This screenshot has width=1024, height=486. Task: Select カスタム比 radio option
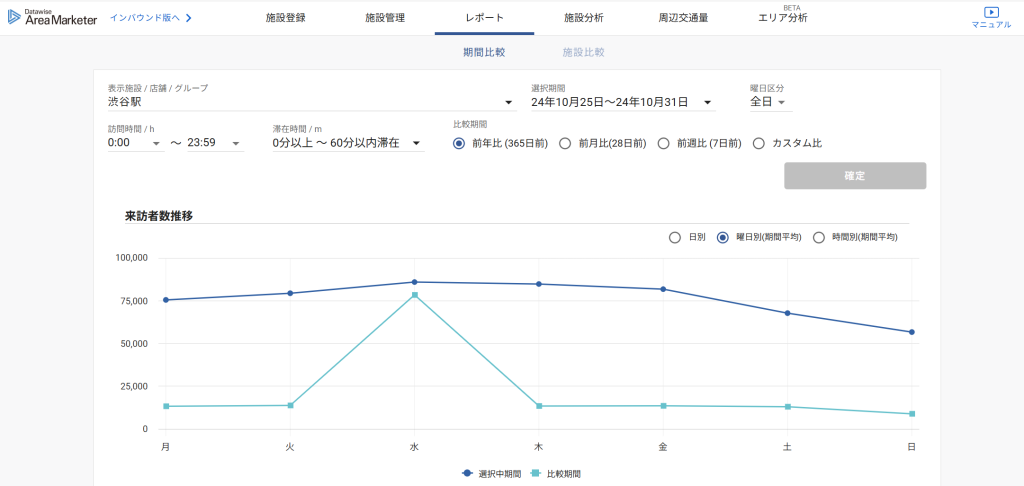[x=758, y=144]
